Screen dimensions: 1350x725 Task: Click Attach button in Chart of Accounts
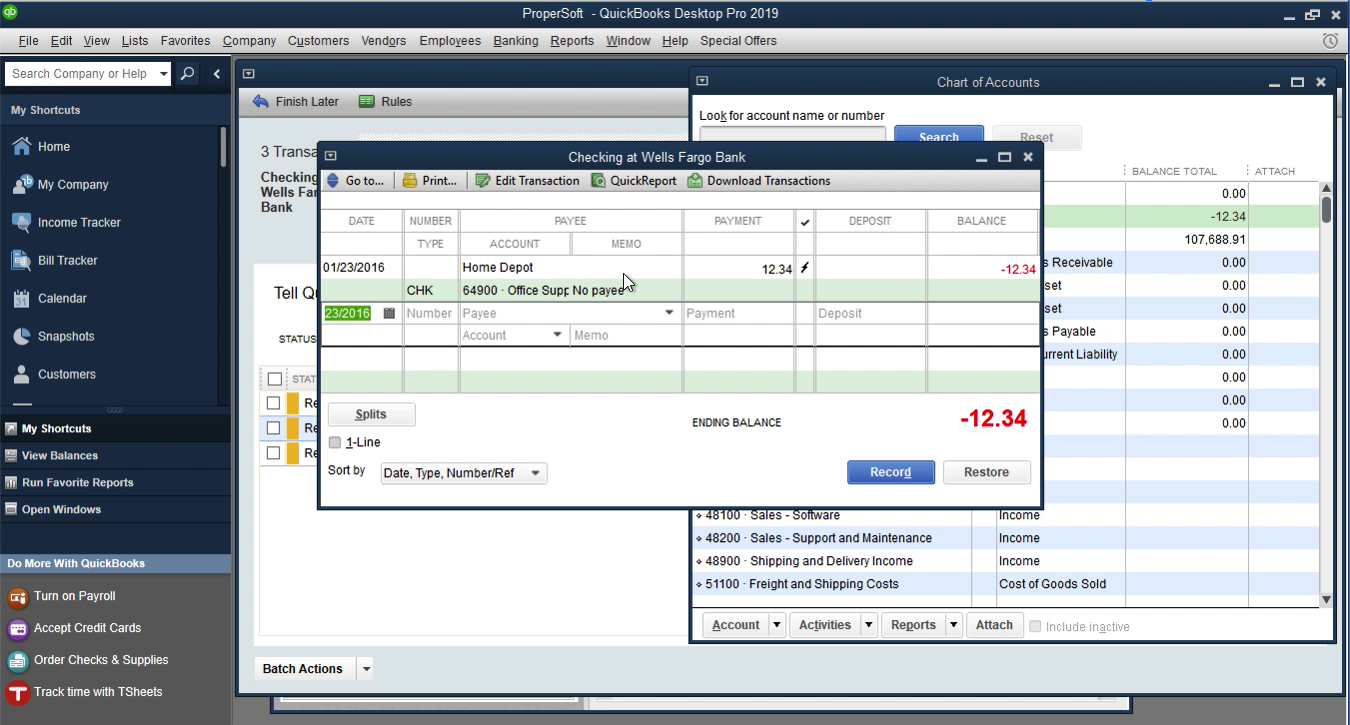coord(994,625)
